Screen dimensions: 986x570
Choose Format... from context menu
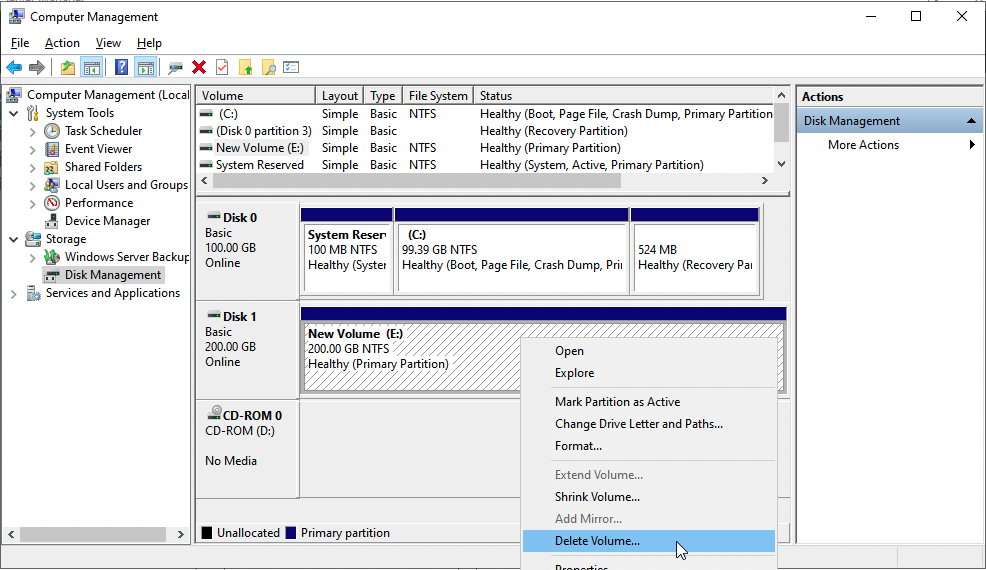tap(649, 446)
